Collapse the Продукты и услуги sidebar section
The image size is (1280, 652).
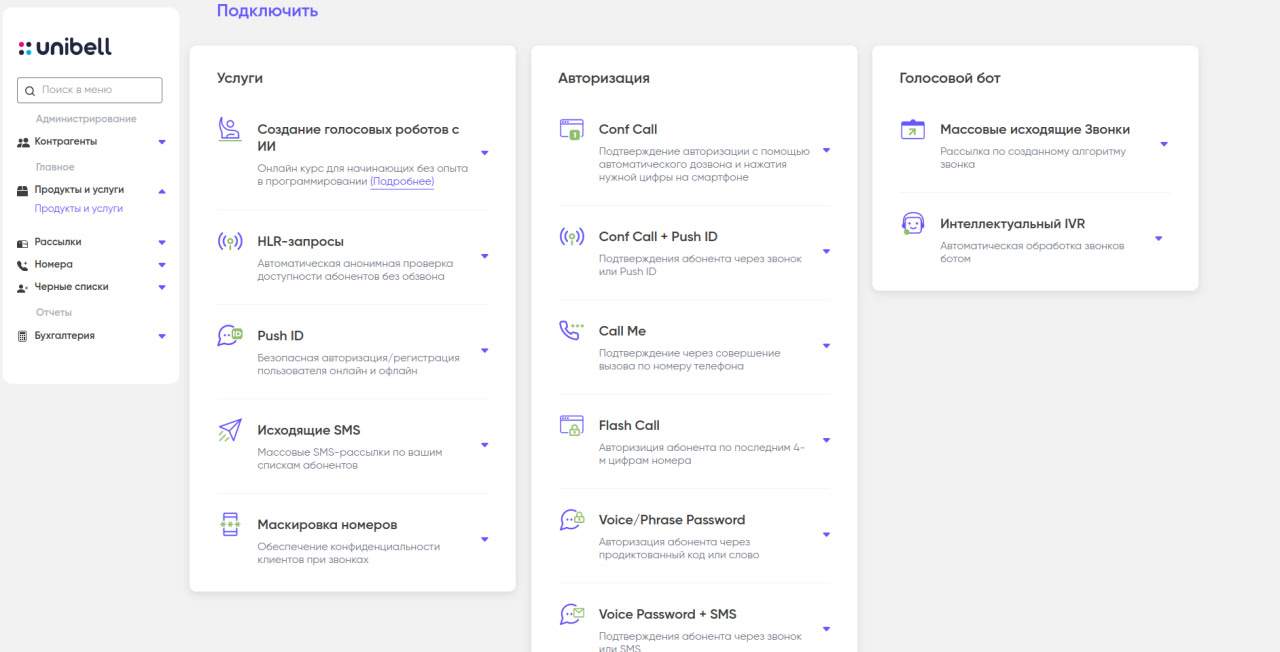162,190
